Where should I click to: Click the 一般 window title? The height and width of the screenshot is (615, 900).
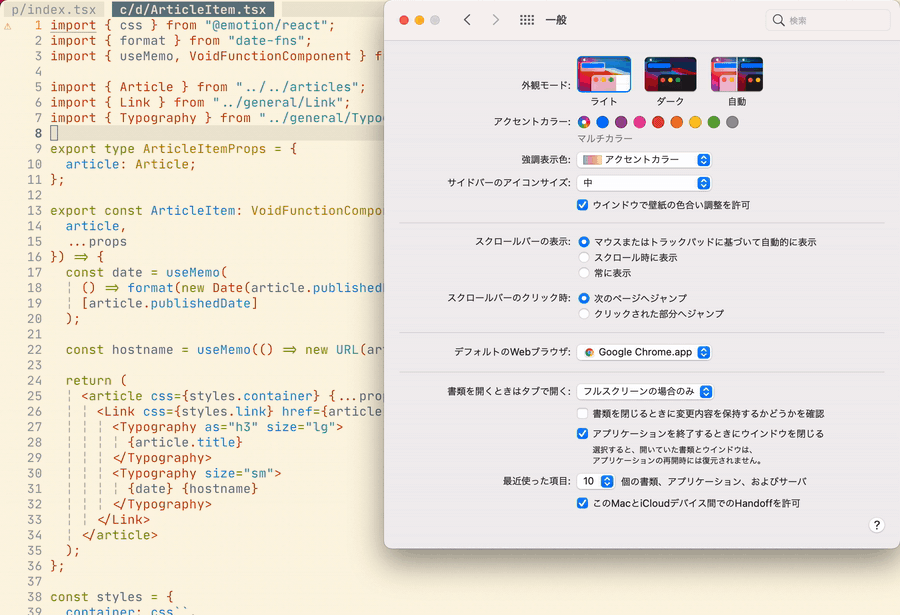click(556, 20)
